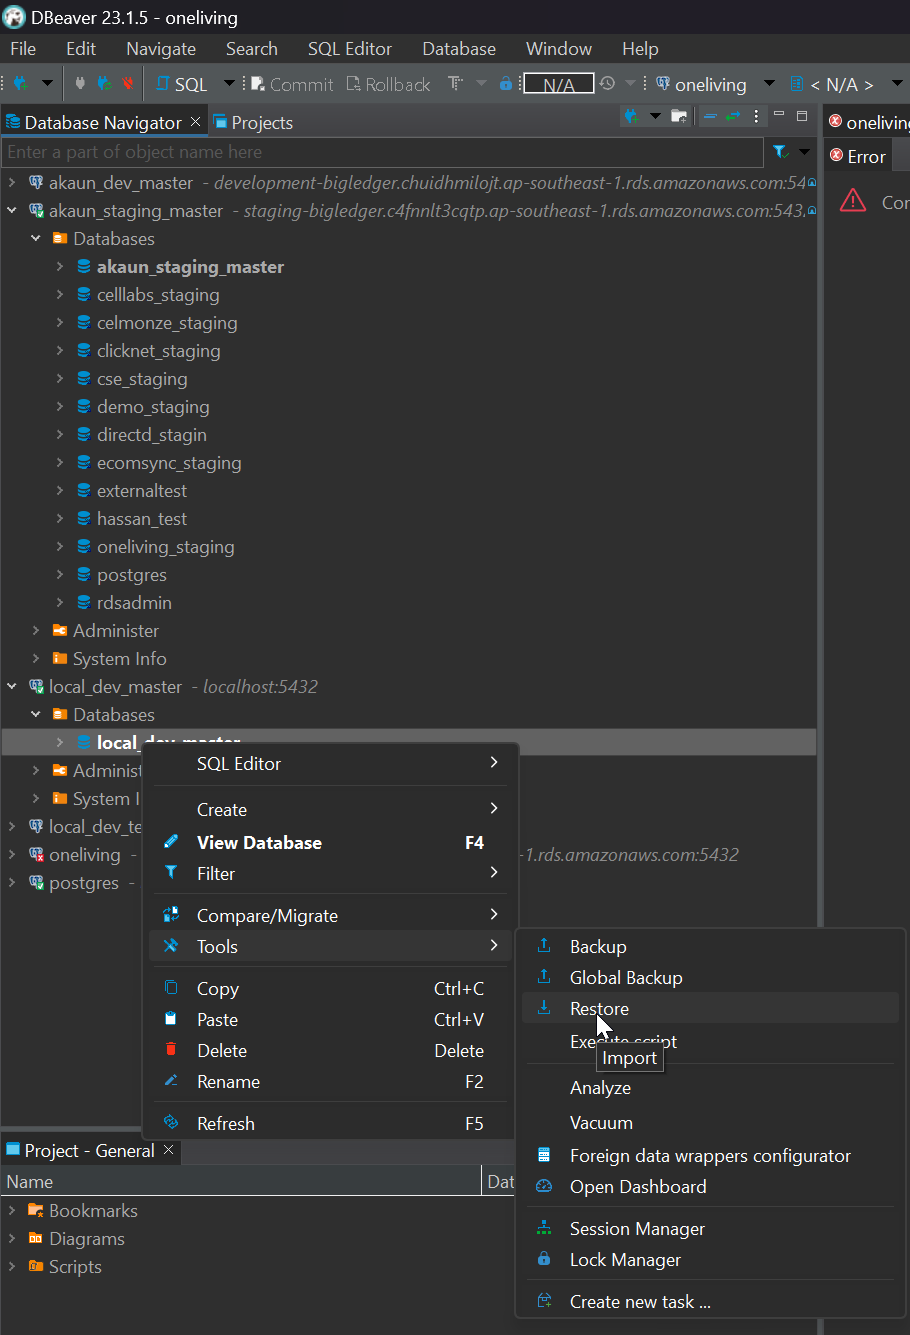Click the new folder icon in navigator

(x=679, y=117)
